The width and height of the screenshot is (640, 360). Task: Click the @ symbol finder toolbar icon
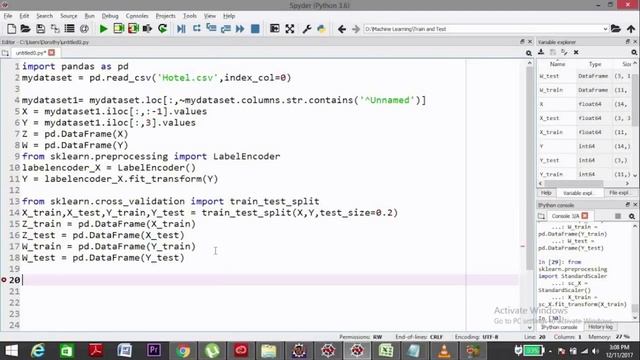pyautogui.click(x=84, y=29)
